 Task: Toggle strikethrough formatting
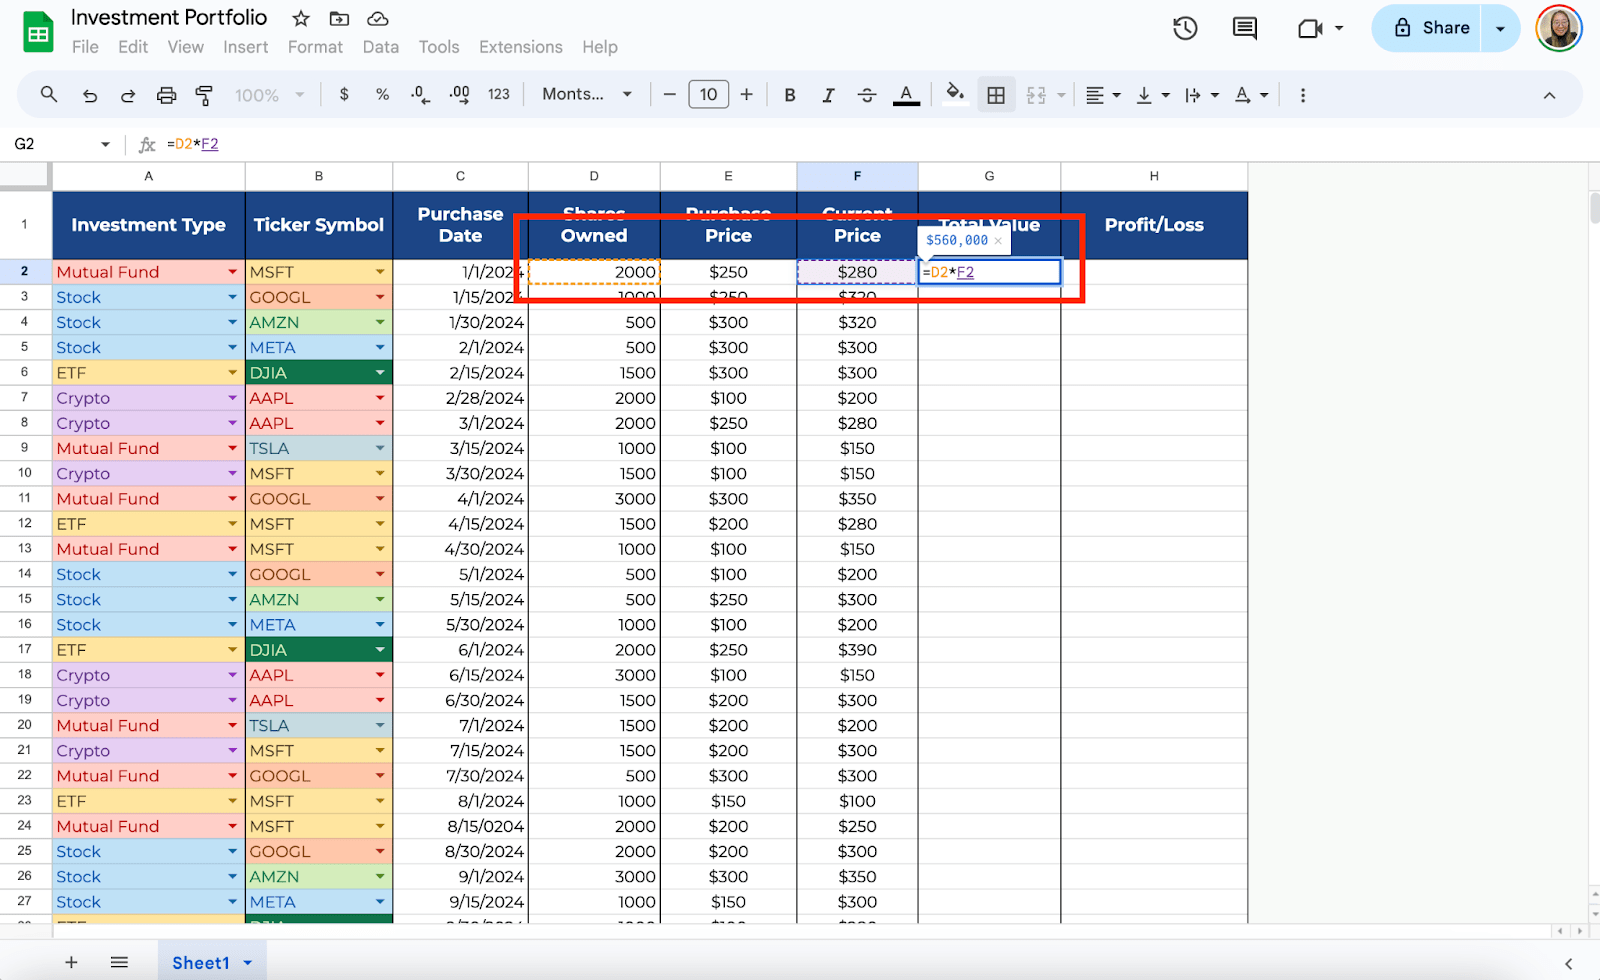pyautogui.click(x=867, y=95)
